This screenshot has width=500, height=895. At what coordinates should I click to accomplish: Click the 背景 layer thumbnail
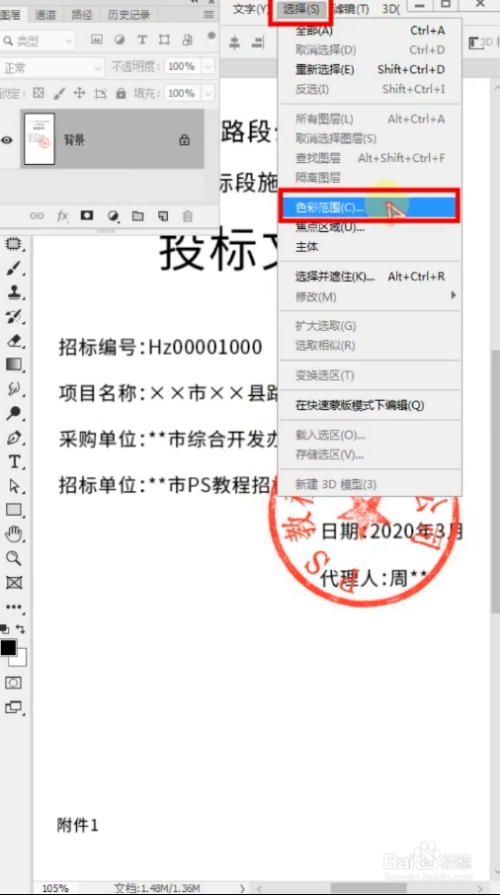[x=39, y=139]
